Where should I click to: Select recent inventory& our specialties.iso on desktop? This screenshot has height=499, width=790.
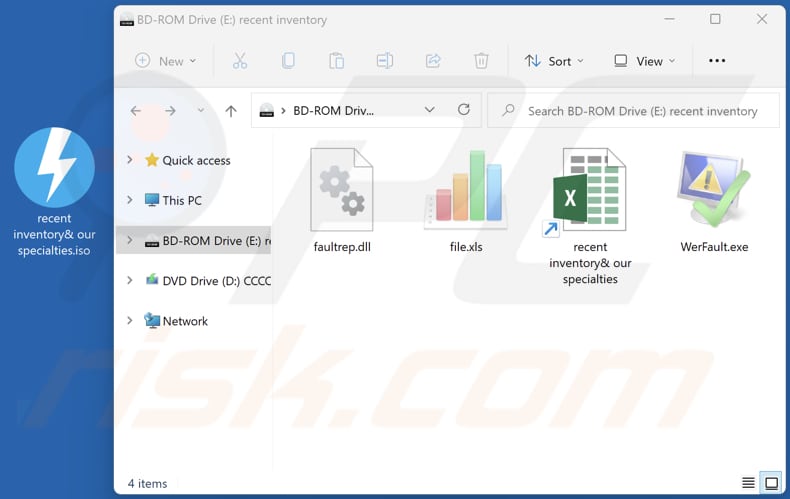click(54, 192)
